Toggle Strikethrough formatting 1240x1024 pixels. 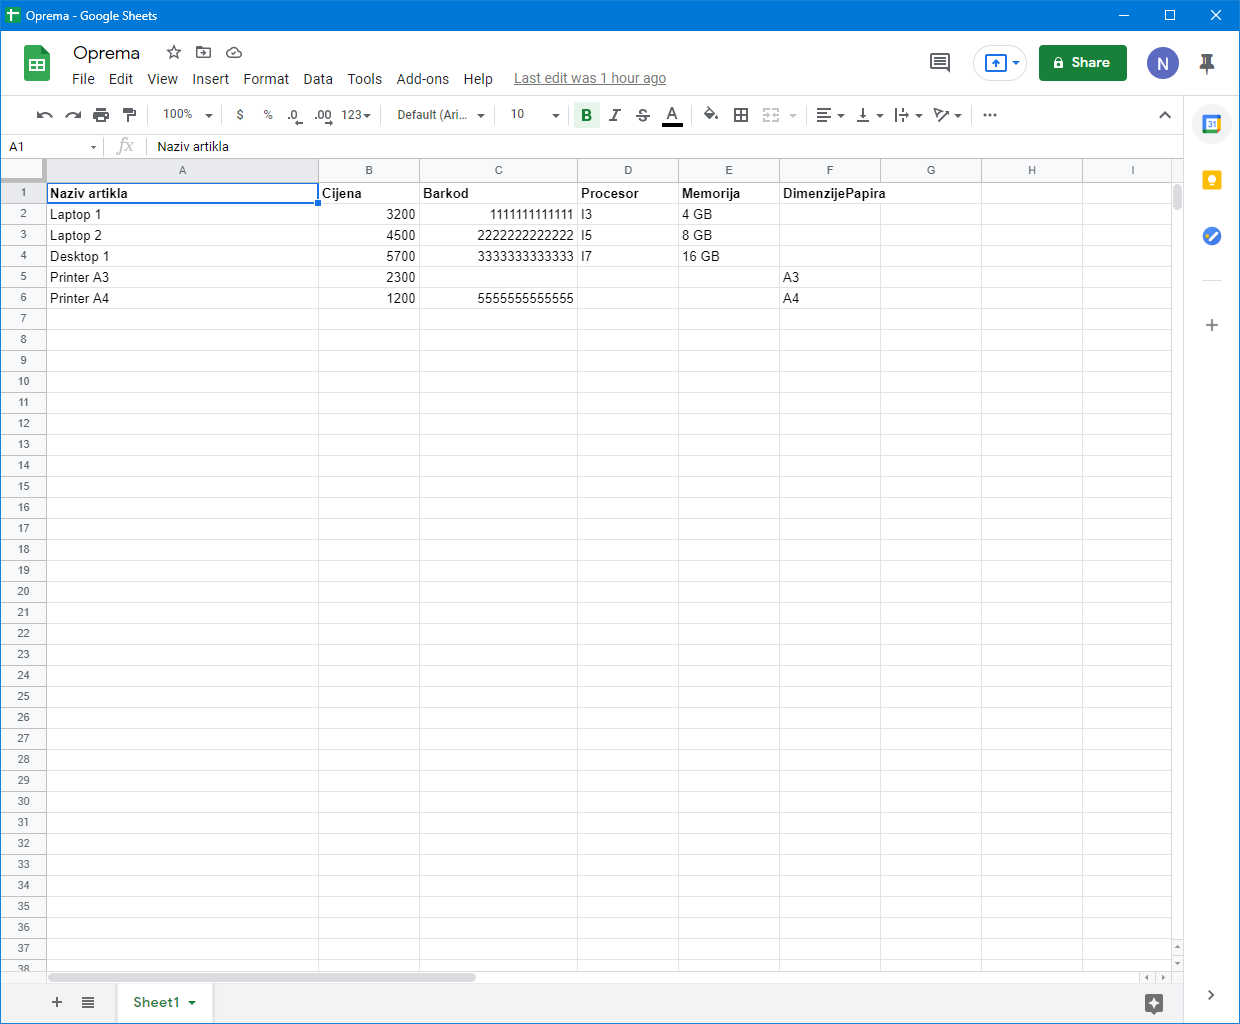[643, 115]
